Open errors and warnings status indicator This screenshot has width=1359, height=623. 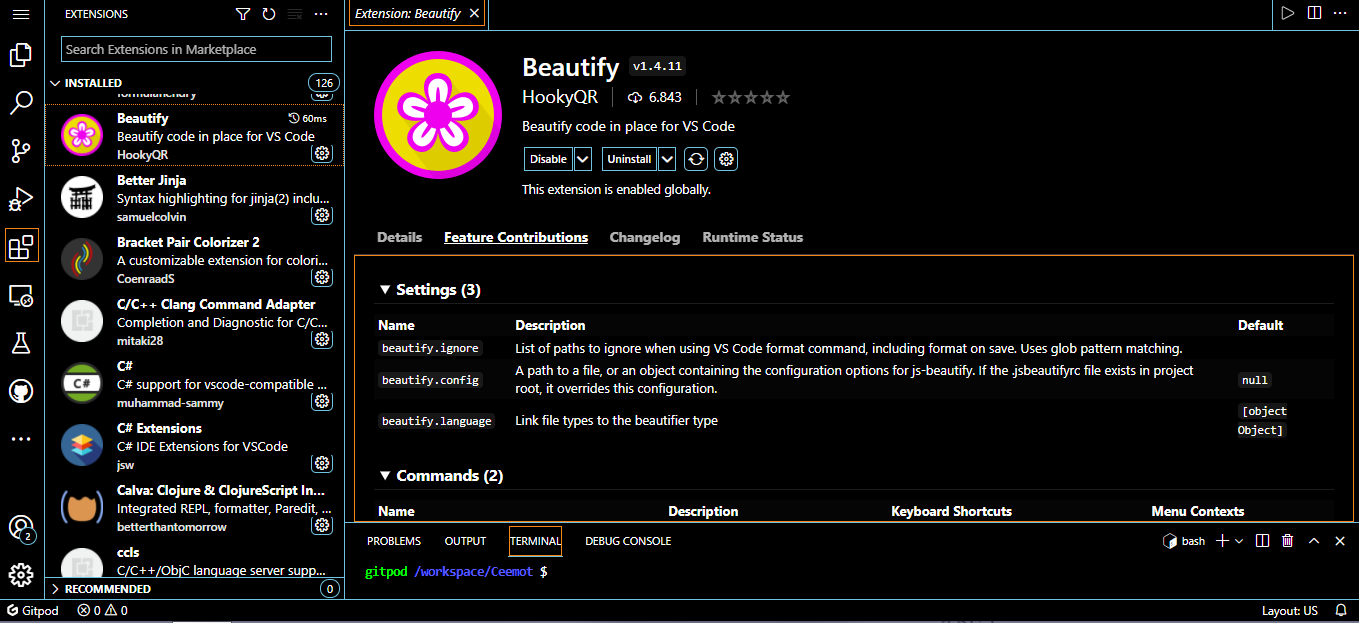(102, 611)
